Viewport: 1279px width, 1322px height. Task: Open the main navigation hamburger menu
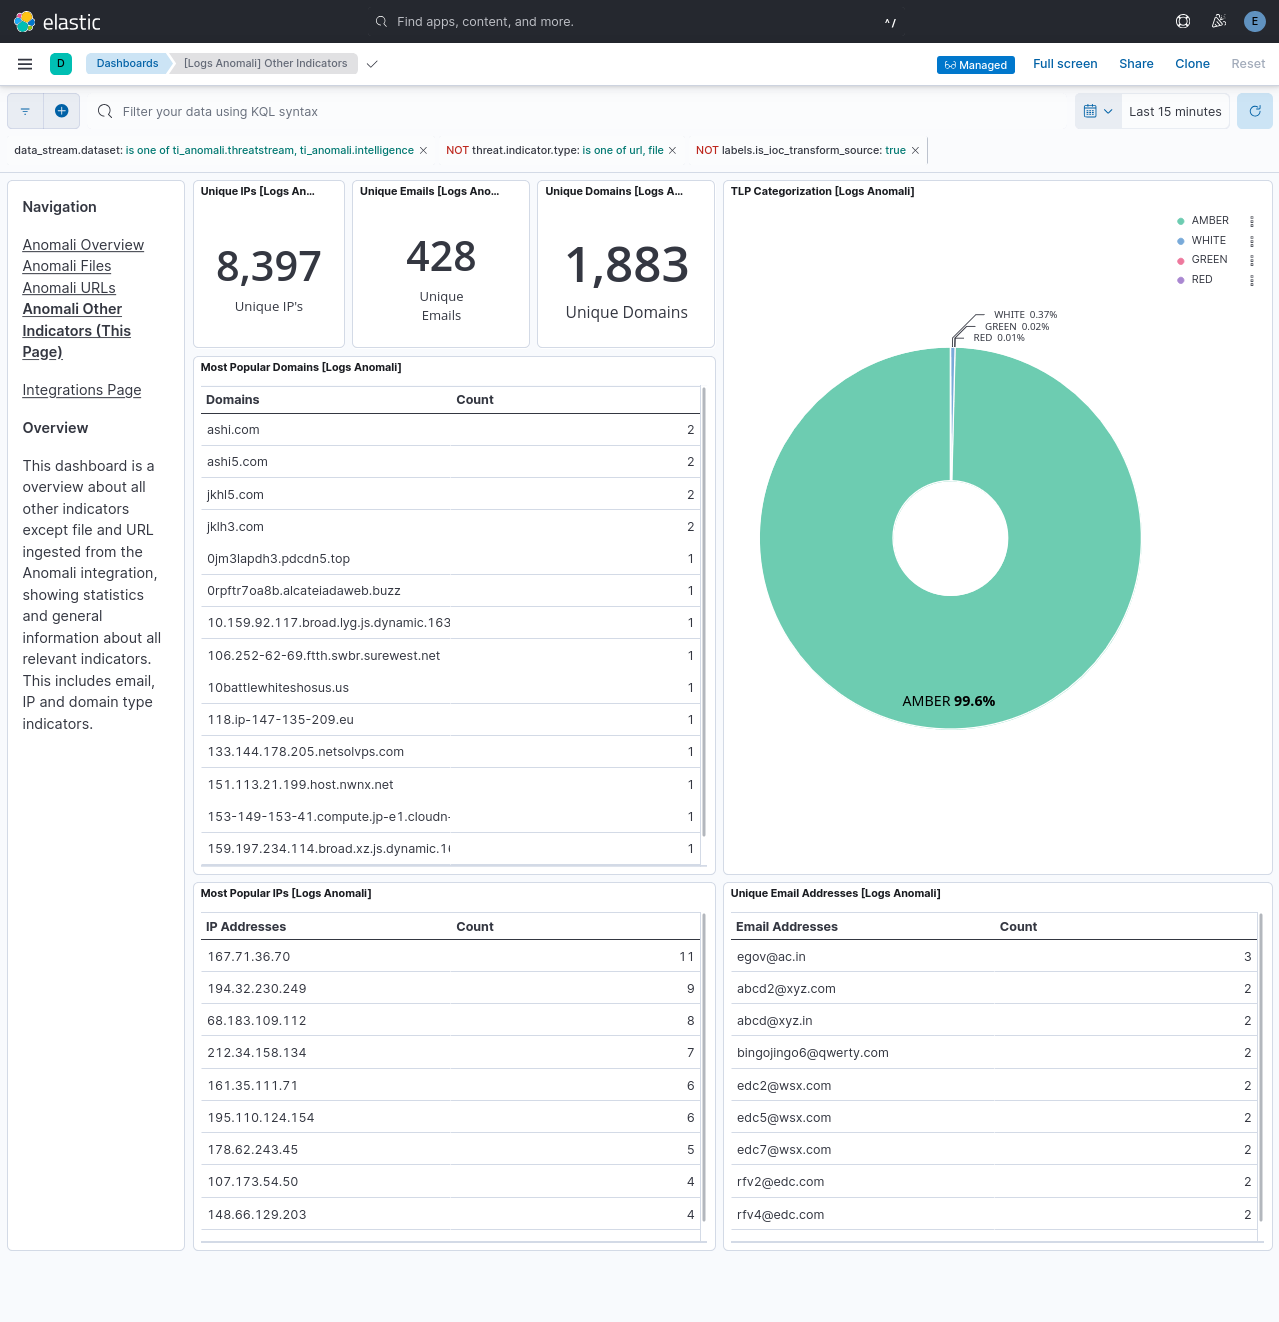point(25,64)
